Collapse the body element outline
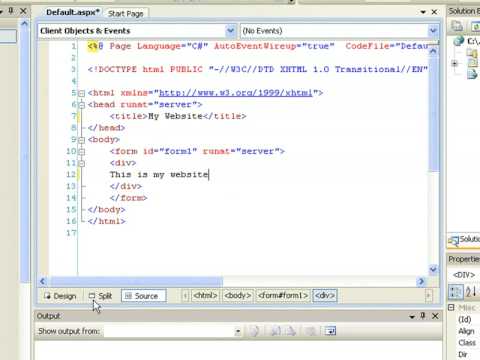Image resolution: width=480 pixels, height=360 pixels. tap(81, 140)
